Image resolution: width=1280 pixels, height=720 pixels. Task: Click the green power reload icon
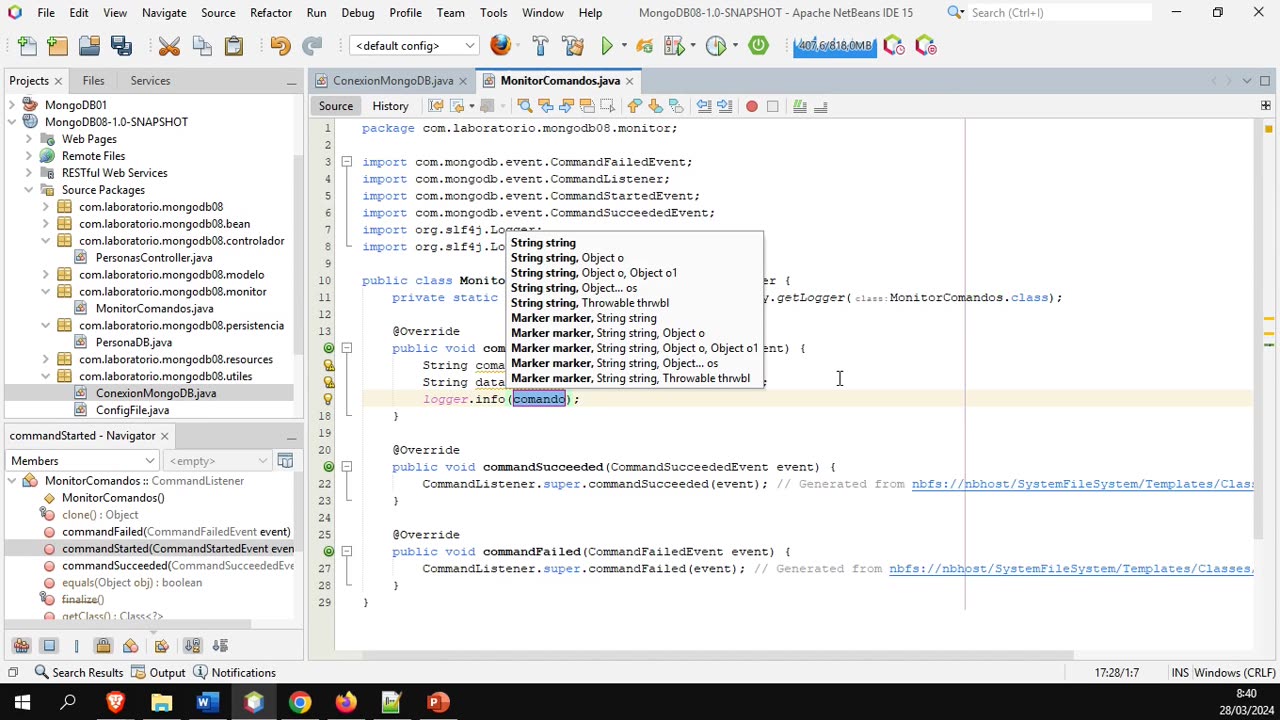(758, 46)
